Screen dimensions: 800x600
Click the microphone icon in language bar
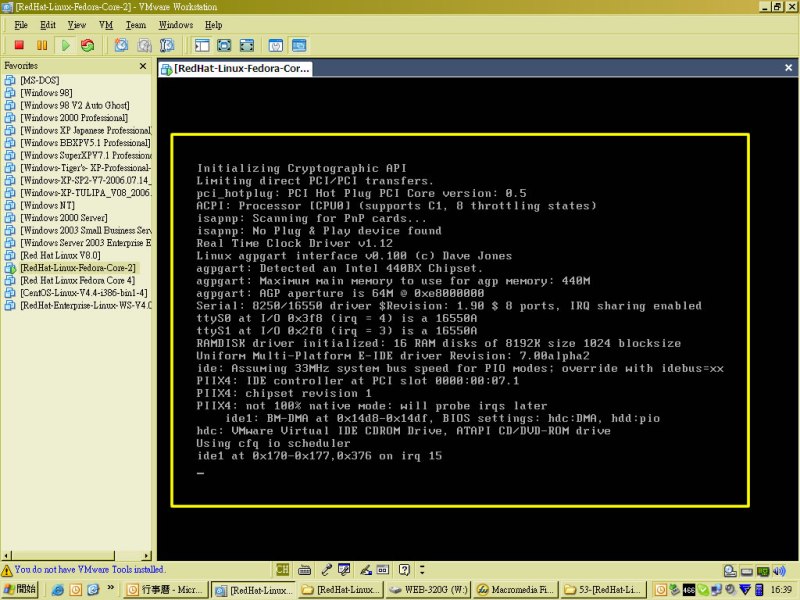[327, 569]
